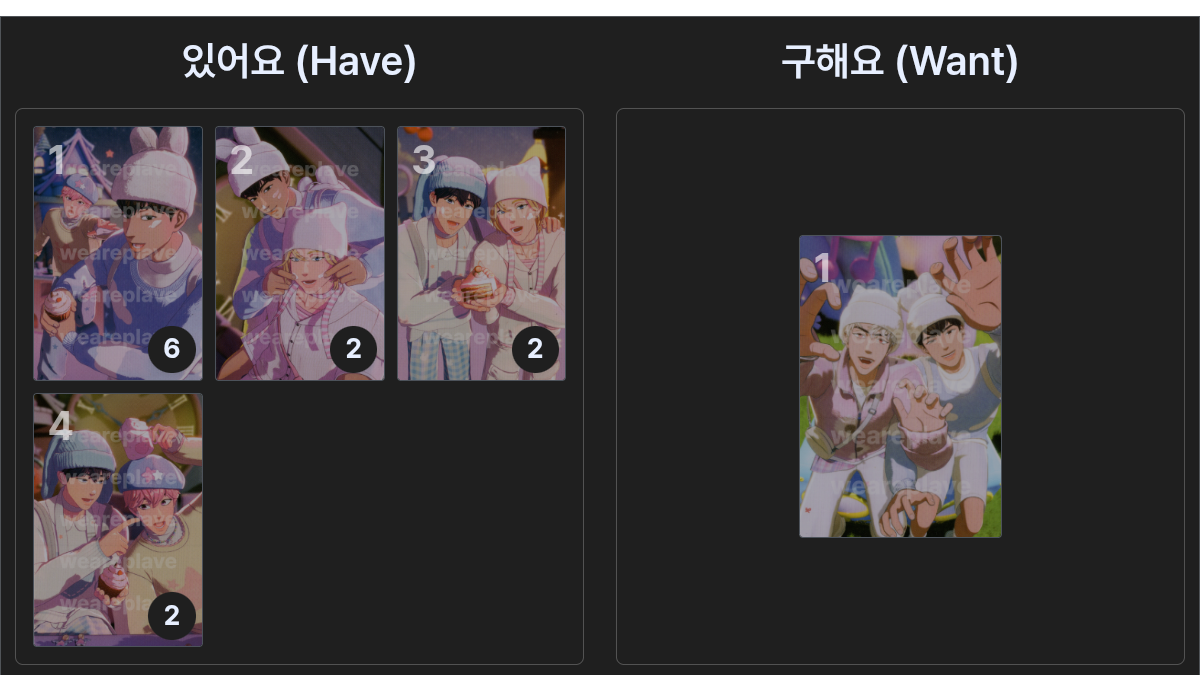Click the quantity badge on Have card 3
Screen dimensions: 1200x675
click(536, 349)
